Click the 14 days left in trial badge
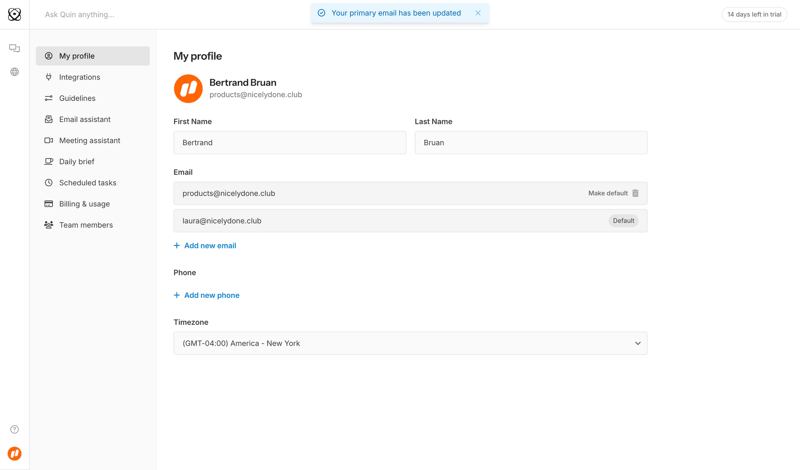 754,14
